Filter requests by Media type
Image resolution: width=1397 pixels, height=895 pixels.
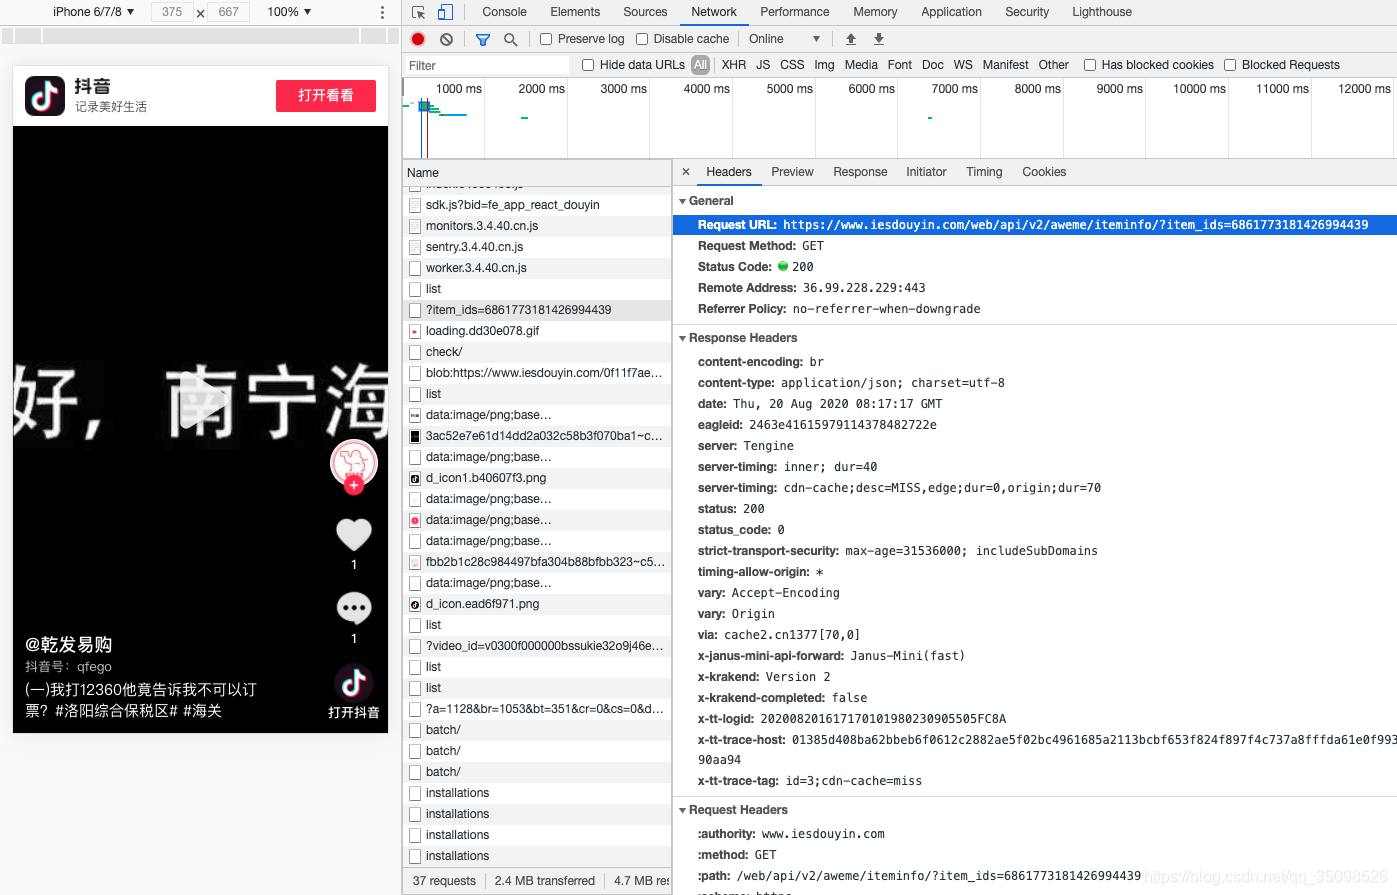(861, 65)
